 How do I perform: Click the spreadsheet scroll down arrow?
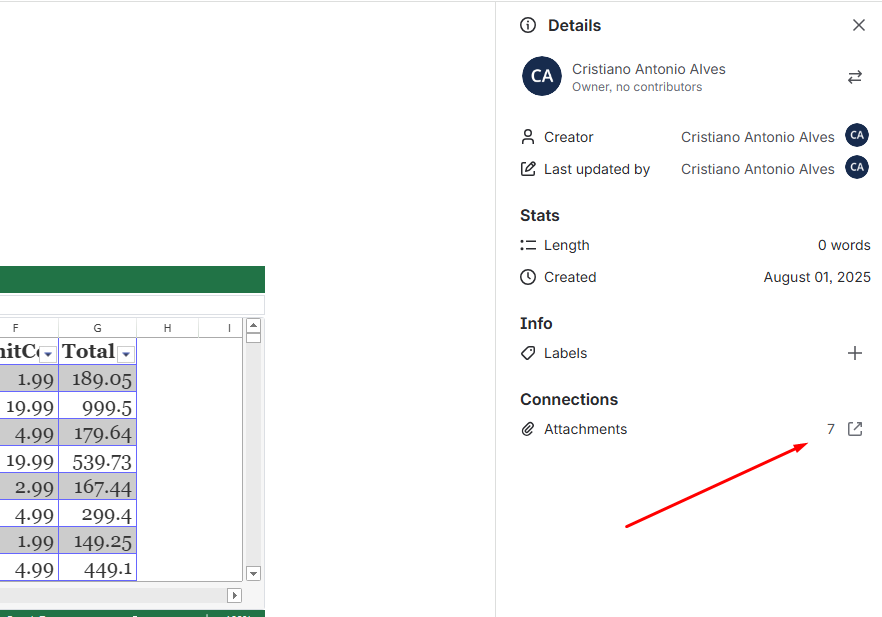[253, 573]
